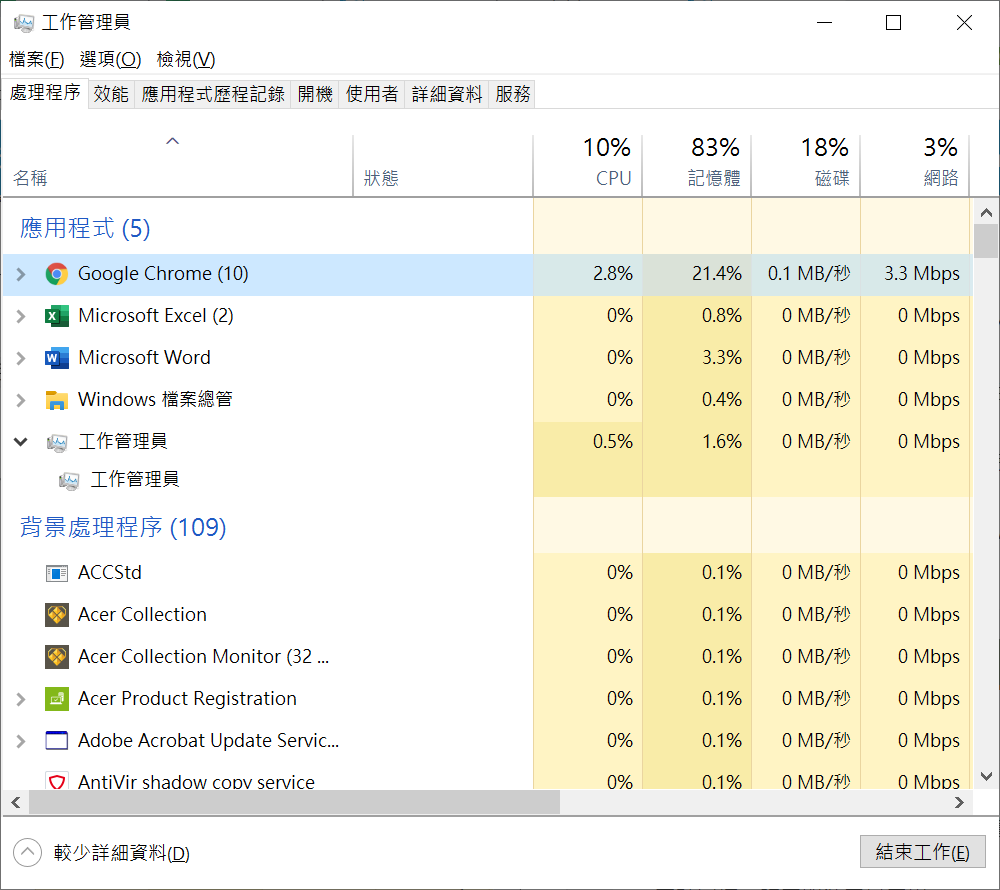Sort by the 記憶體 column header
The height and width of the screenshot is (890, 1000).
pyautogui.click(x=696, y=166)
